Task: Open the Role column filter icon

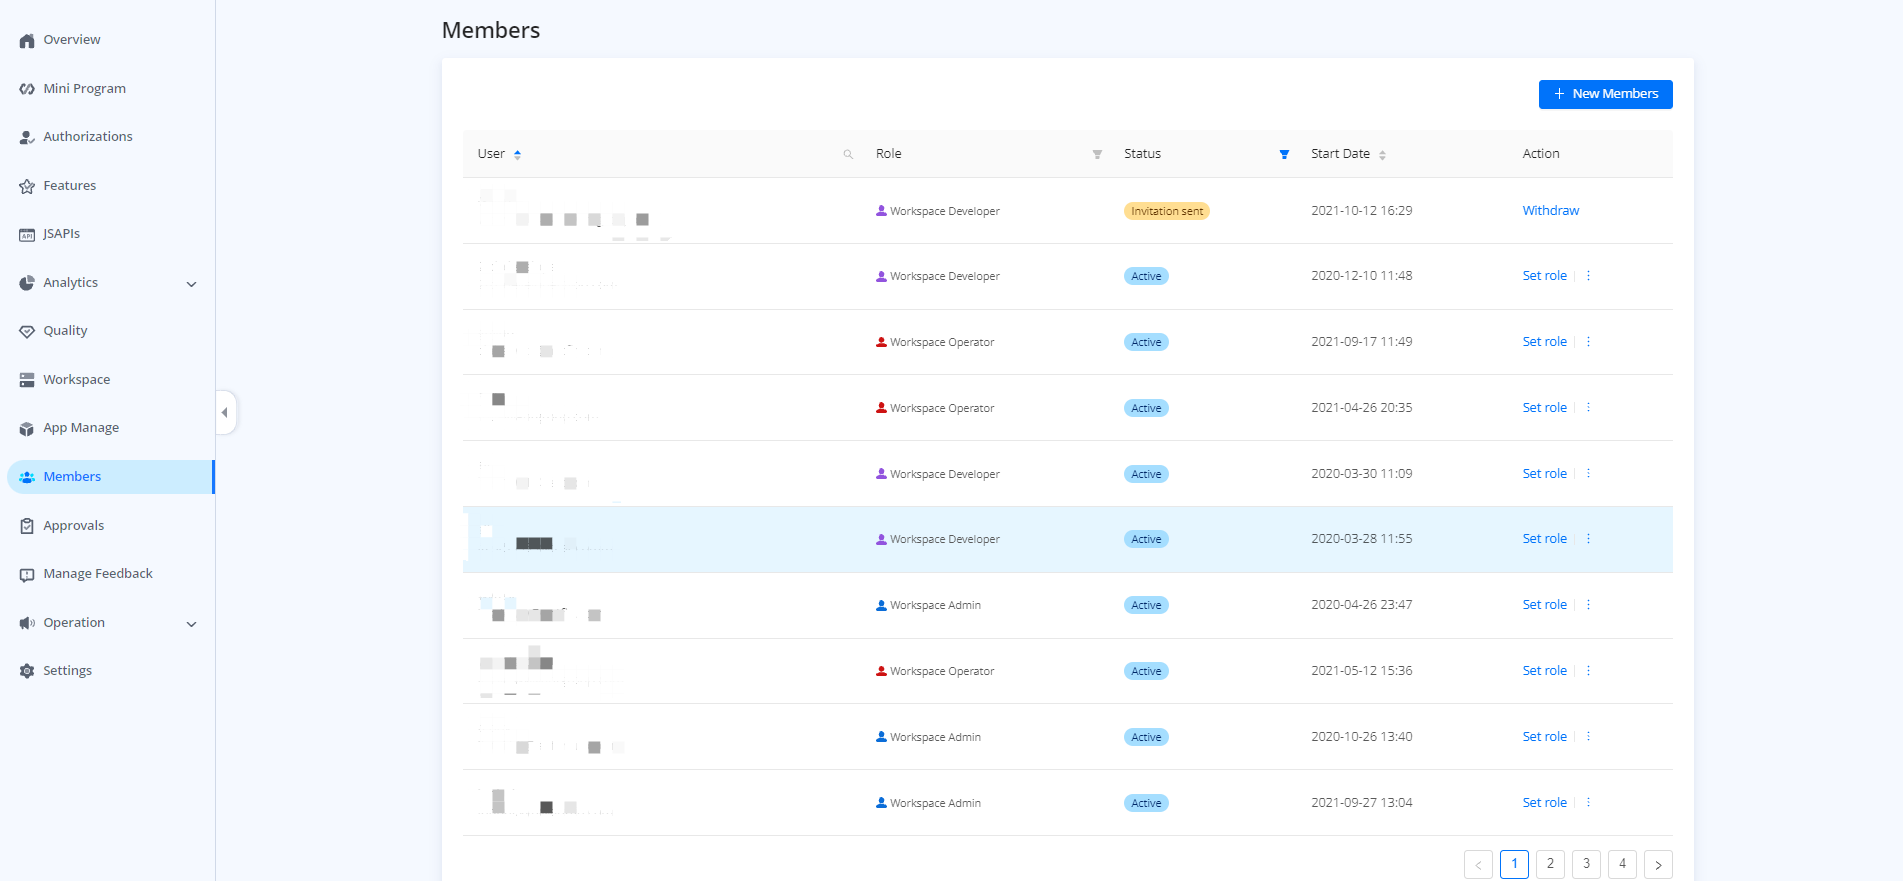Action: tap(1097, 154)
